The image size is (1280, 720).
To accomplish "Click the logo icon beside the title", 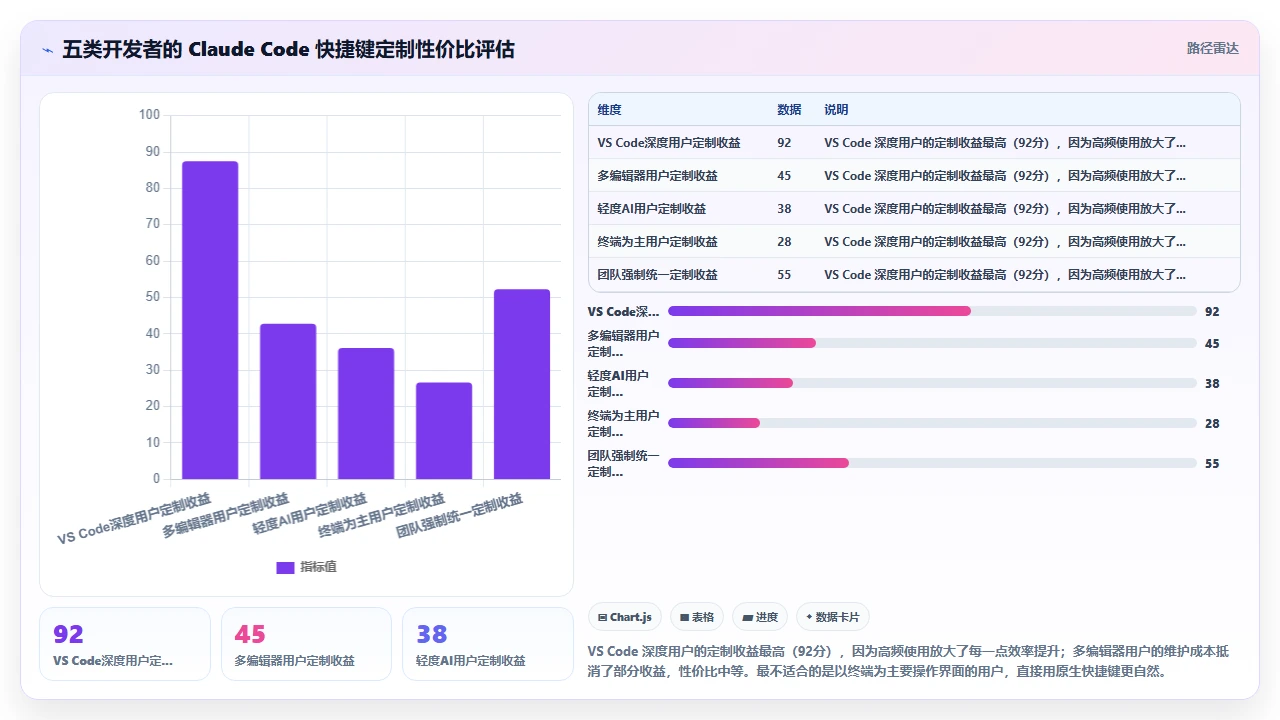I will tap(48, 49).
